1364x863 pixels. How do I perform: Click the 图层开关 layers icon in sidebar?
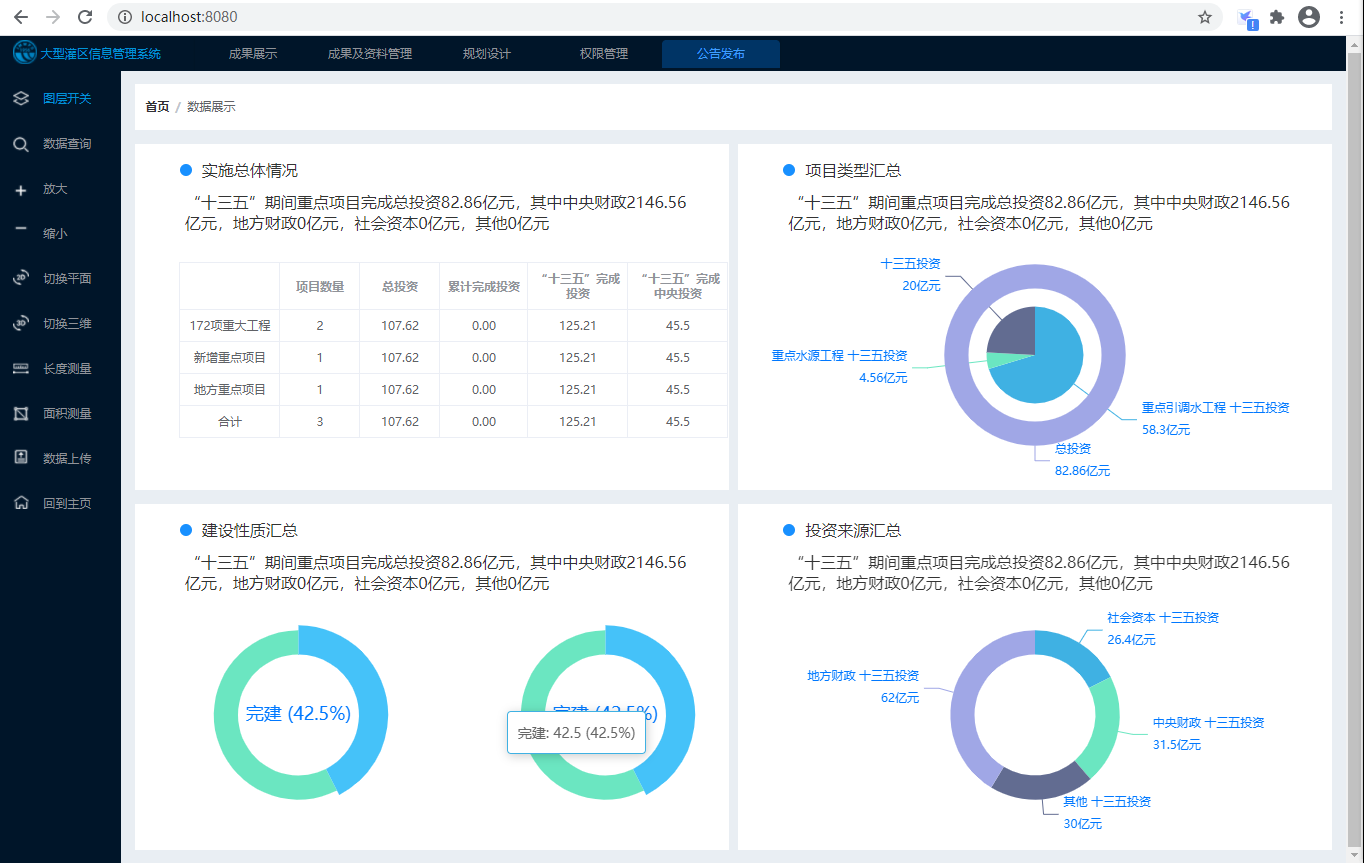click(21, 99)
